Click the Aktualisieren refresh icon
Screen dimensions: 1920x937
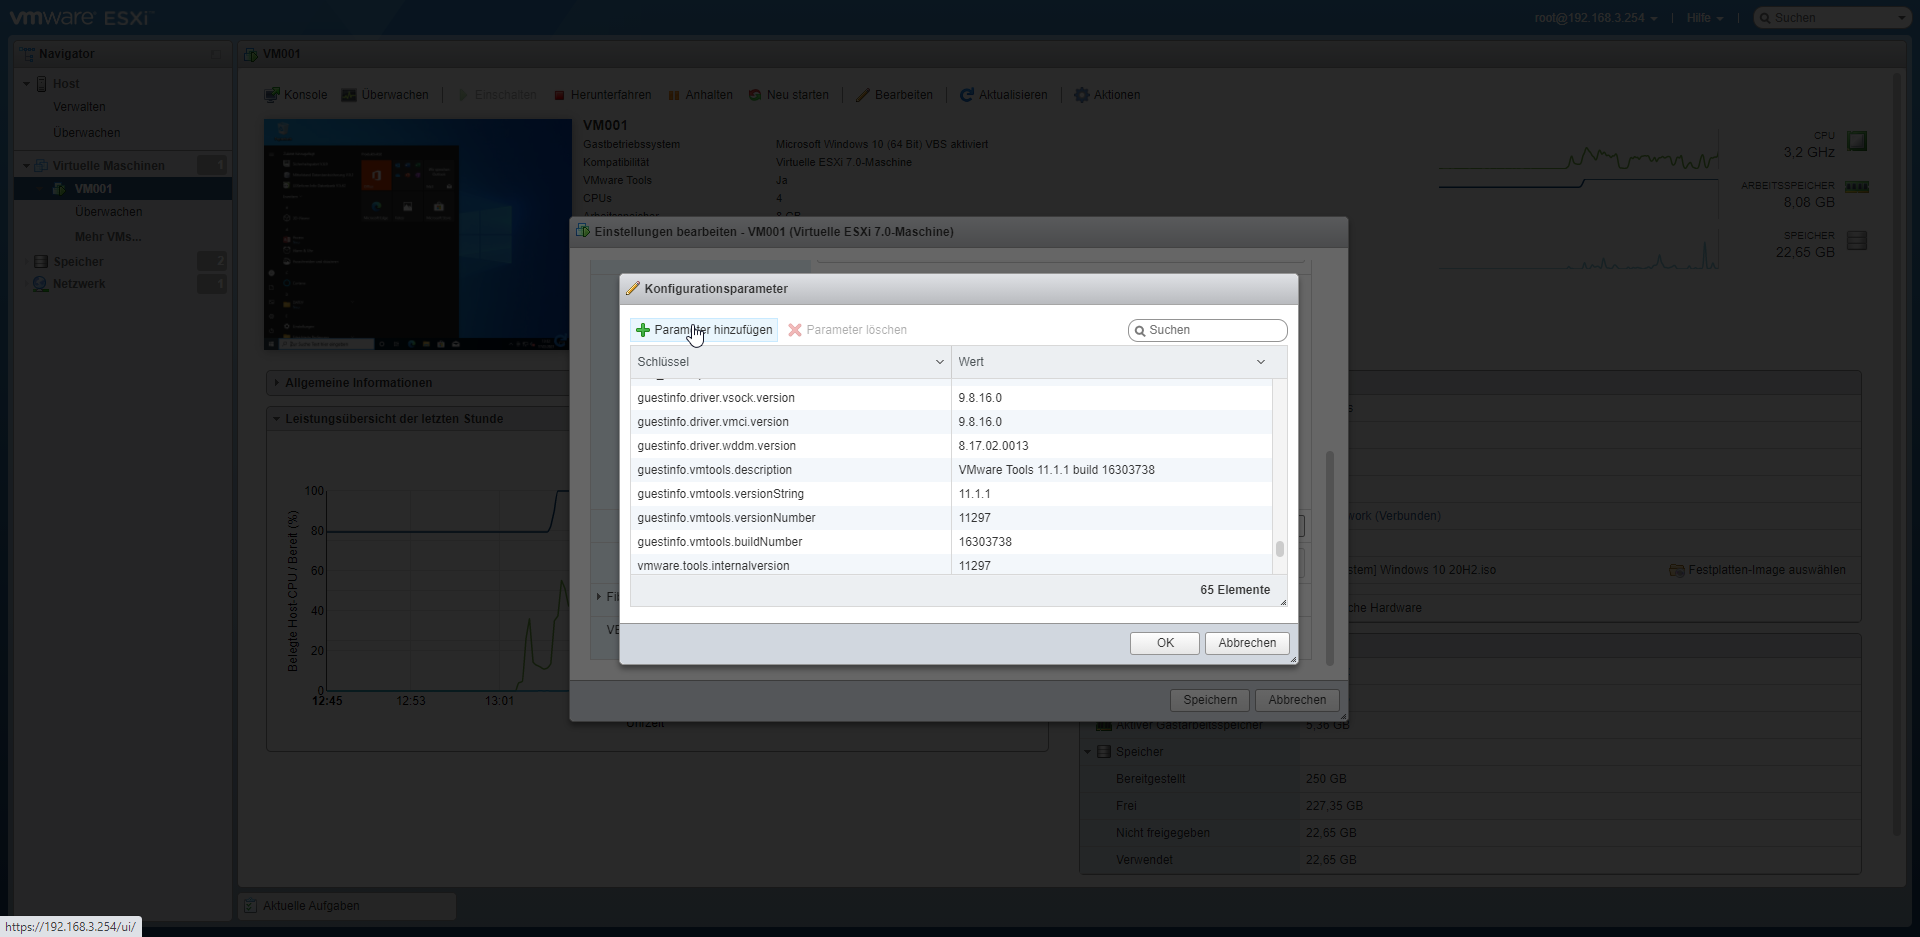pyautogui.click(x=966, y=95)
